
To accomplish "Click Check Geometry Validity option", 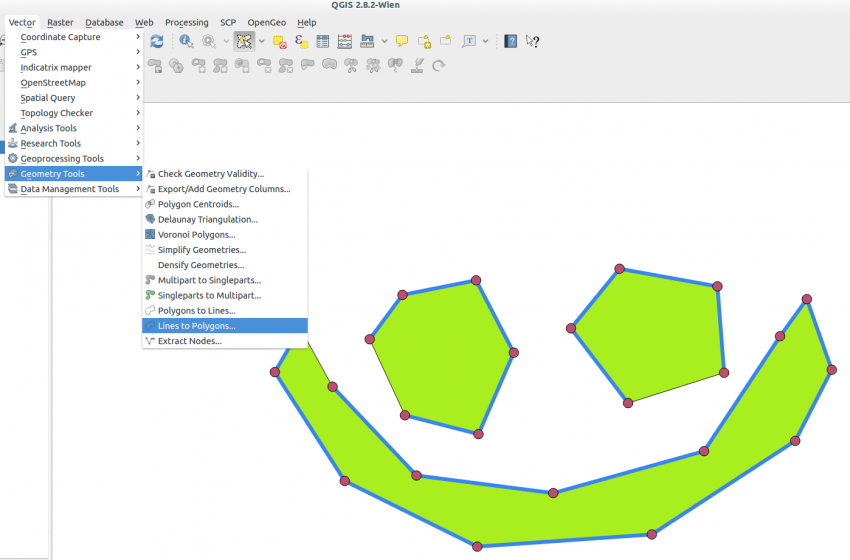I will click(210, 174).
